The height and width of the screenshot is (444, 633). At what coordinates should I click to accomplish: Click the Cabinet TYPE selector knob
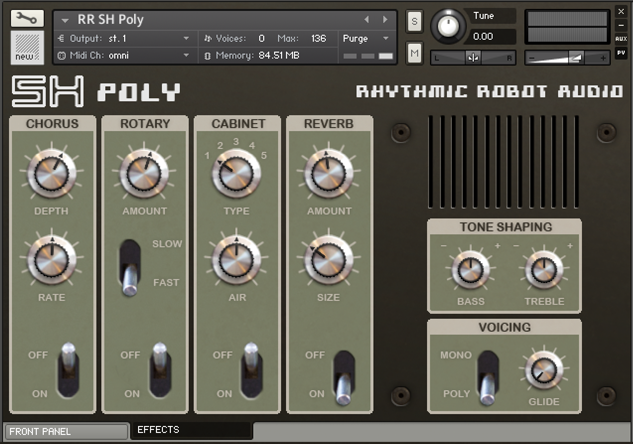(237, 174)
